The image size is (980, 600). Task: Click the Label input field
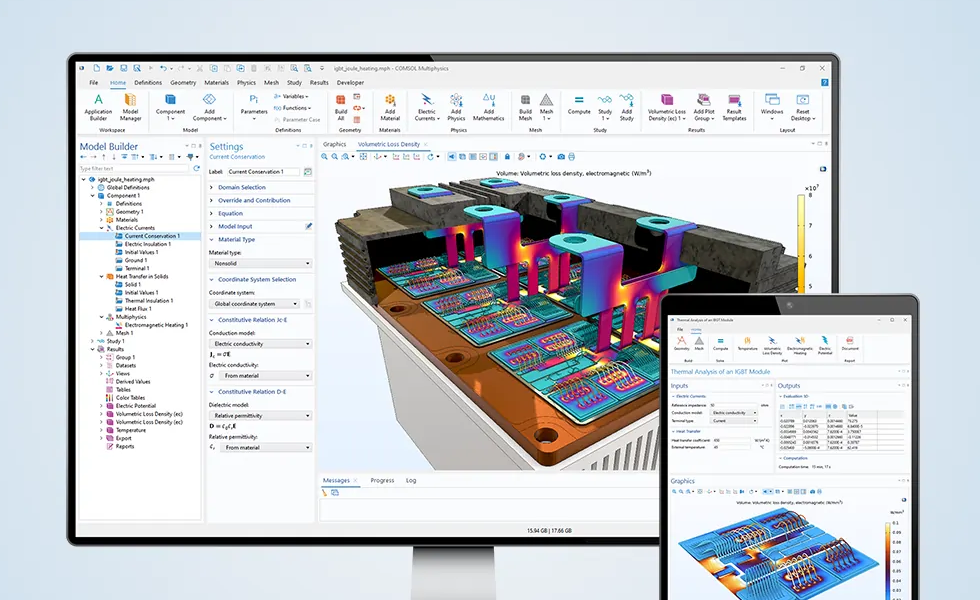tap(264, 172)
